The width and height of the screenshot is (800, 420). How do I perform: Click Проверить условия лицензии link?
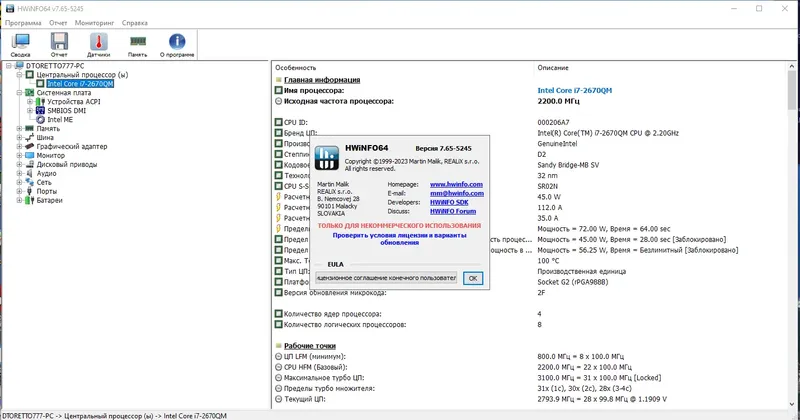click(x=399, y=239)
